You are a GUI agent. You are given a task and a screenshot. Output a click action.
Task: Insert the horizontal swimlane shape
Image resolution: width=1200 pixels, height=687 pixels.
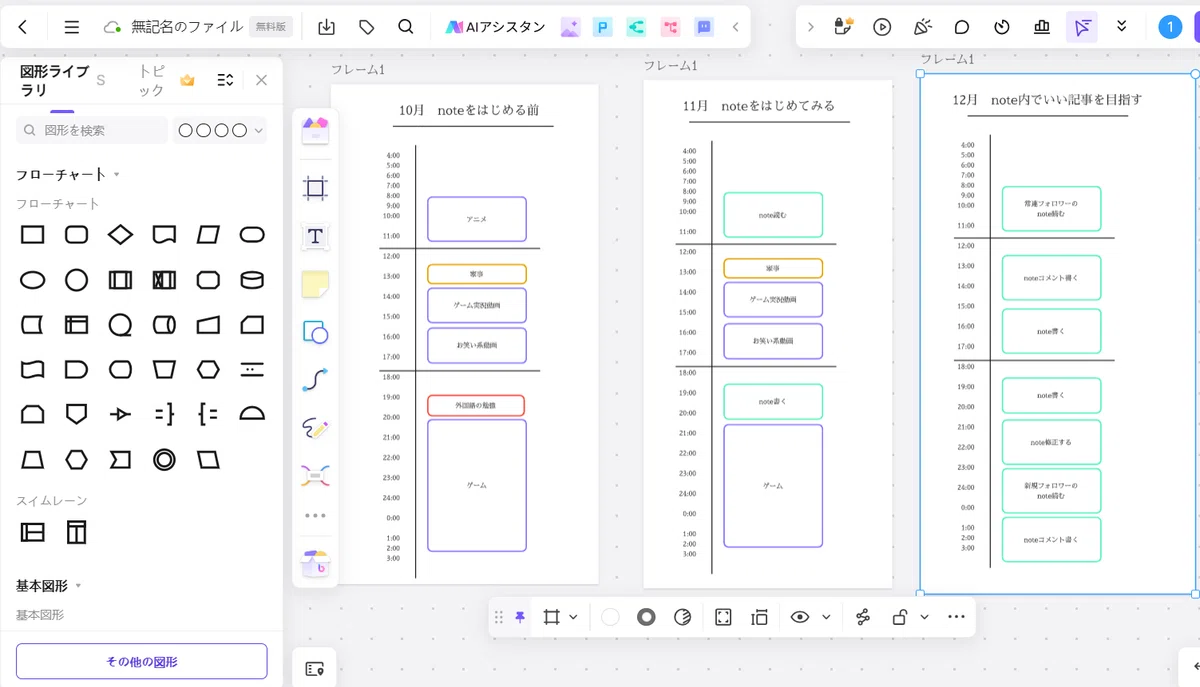tap(33, 532)
